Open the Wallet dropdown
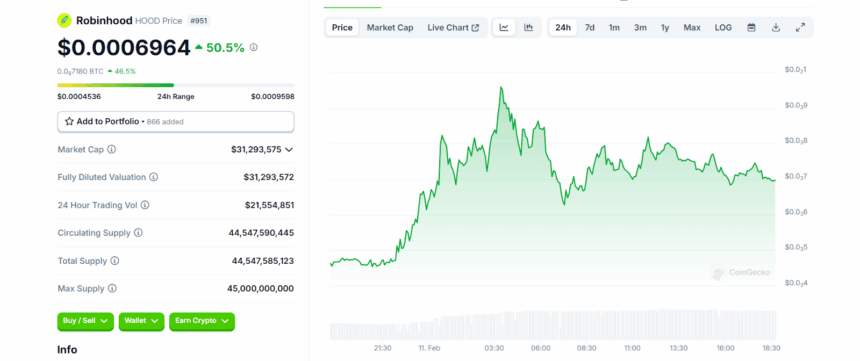The width and height of the screenshot is (860, 361). (x=142, y=321)
